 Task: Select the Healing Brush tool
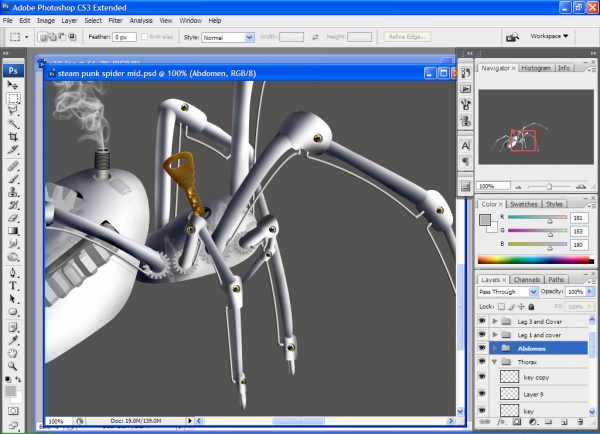[13, 166]
